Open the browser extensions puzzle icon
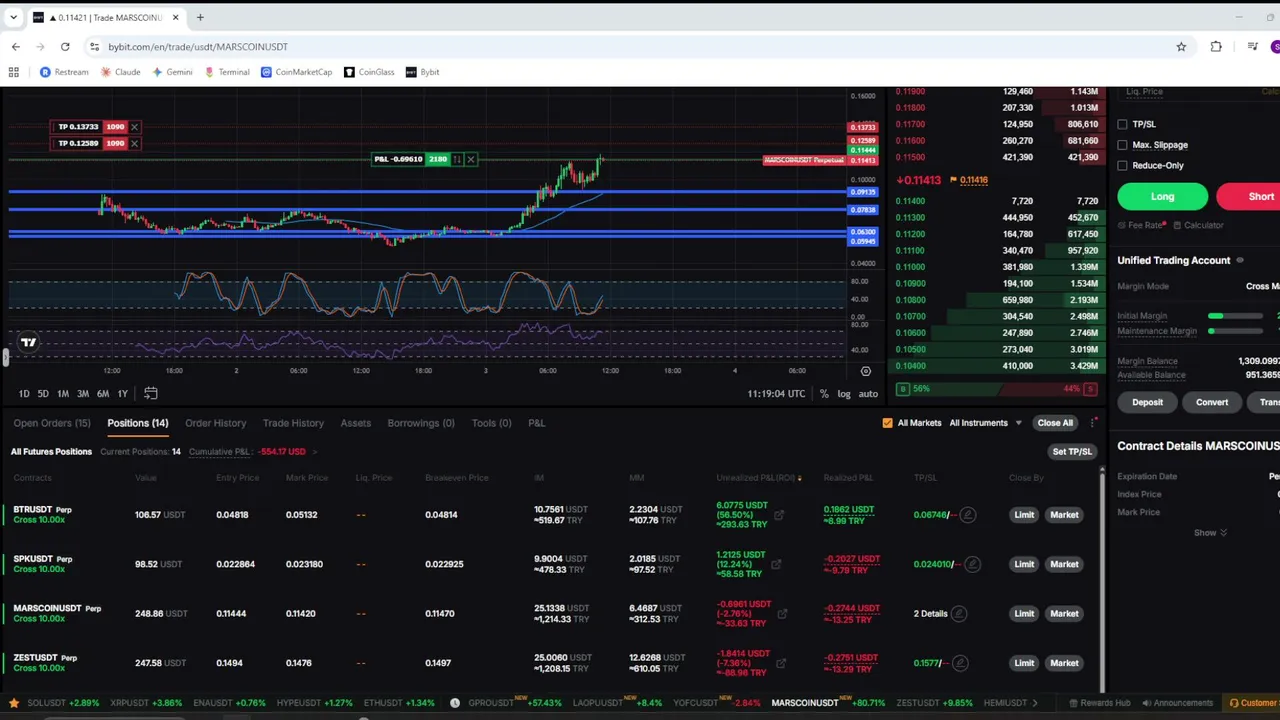 1216,47
